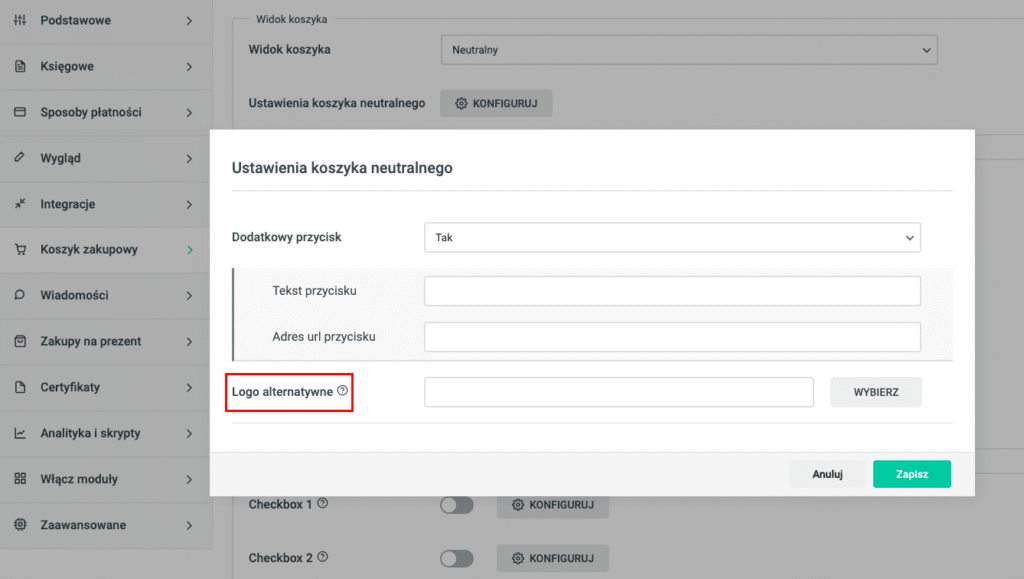Toggle the Checkbox 2 switch

click(456, 558)
